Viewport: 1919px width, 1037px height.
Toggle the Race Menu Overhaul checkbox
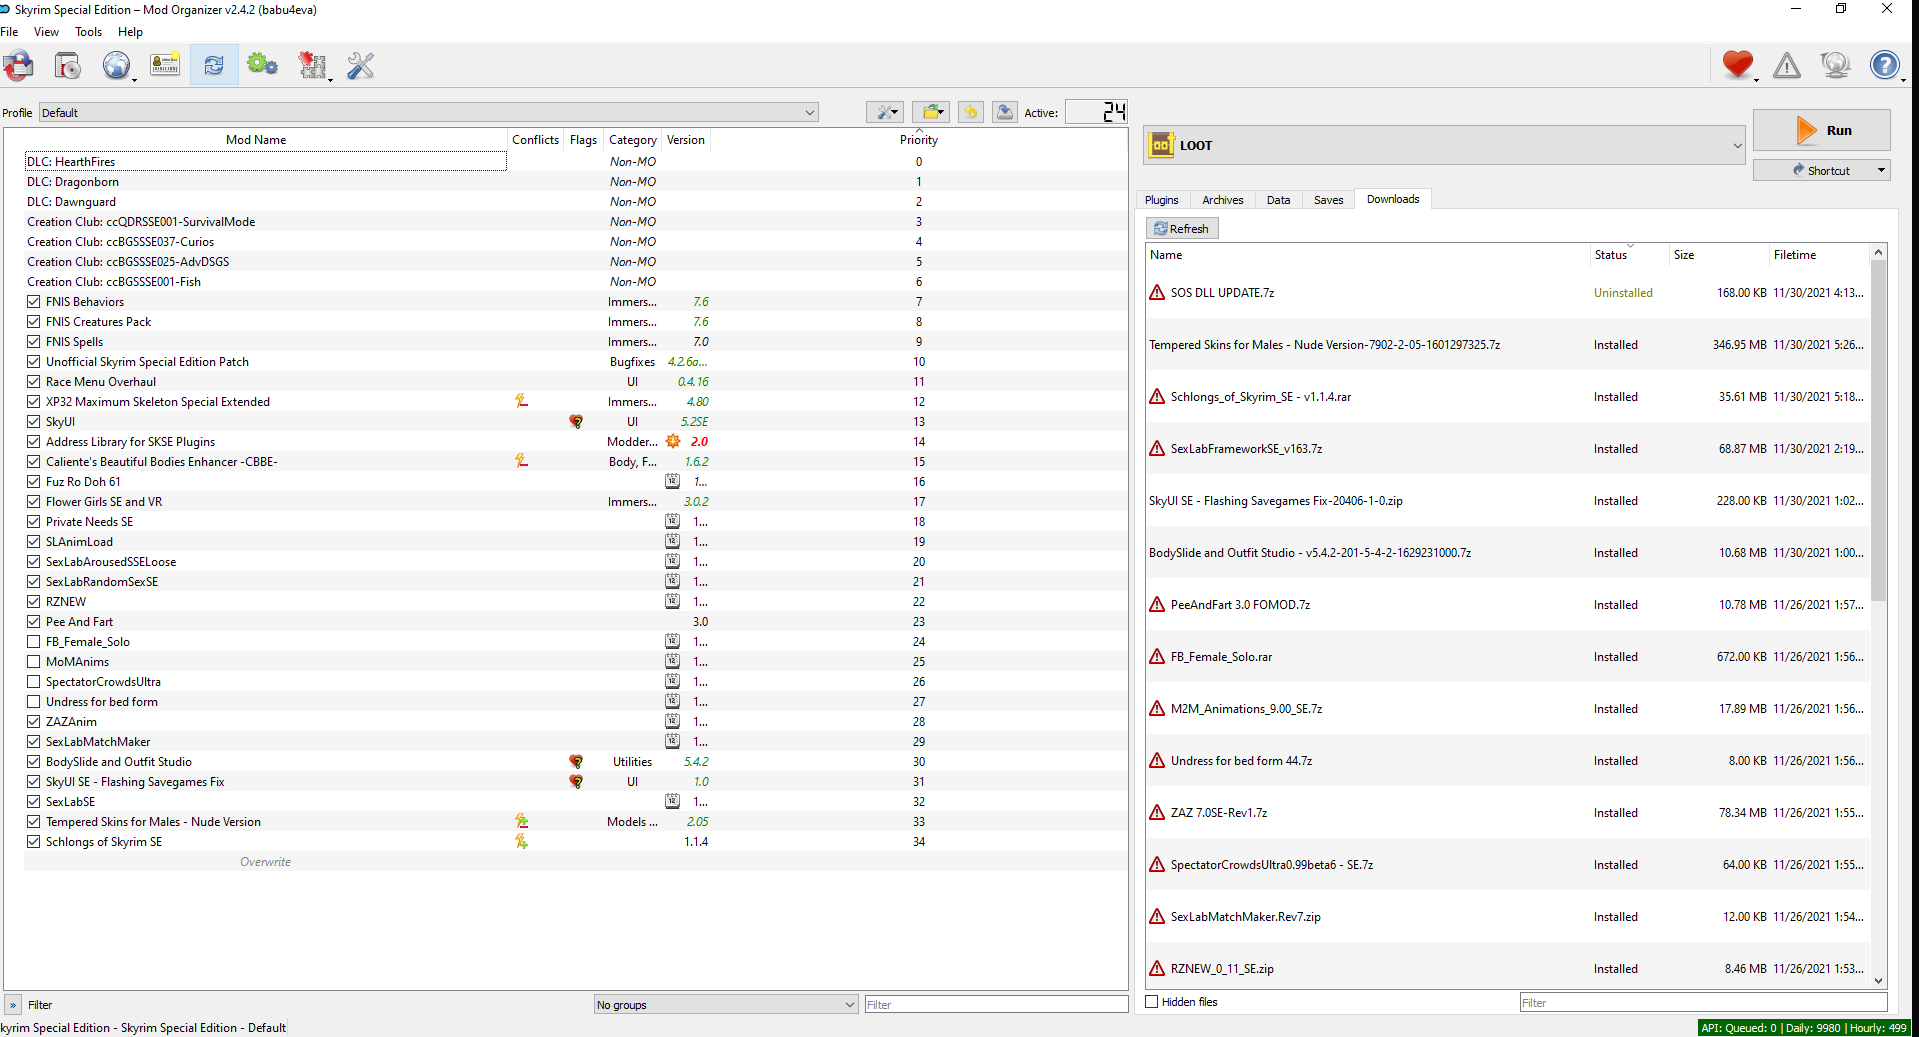click(34, 381)
